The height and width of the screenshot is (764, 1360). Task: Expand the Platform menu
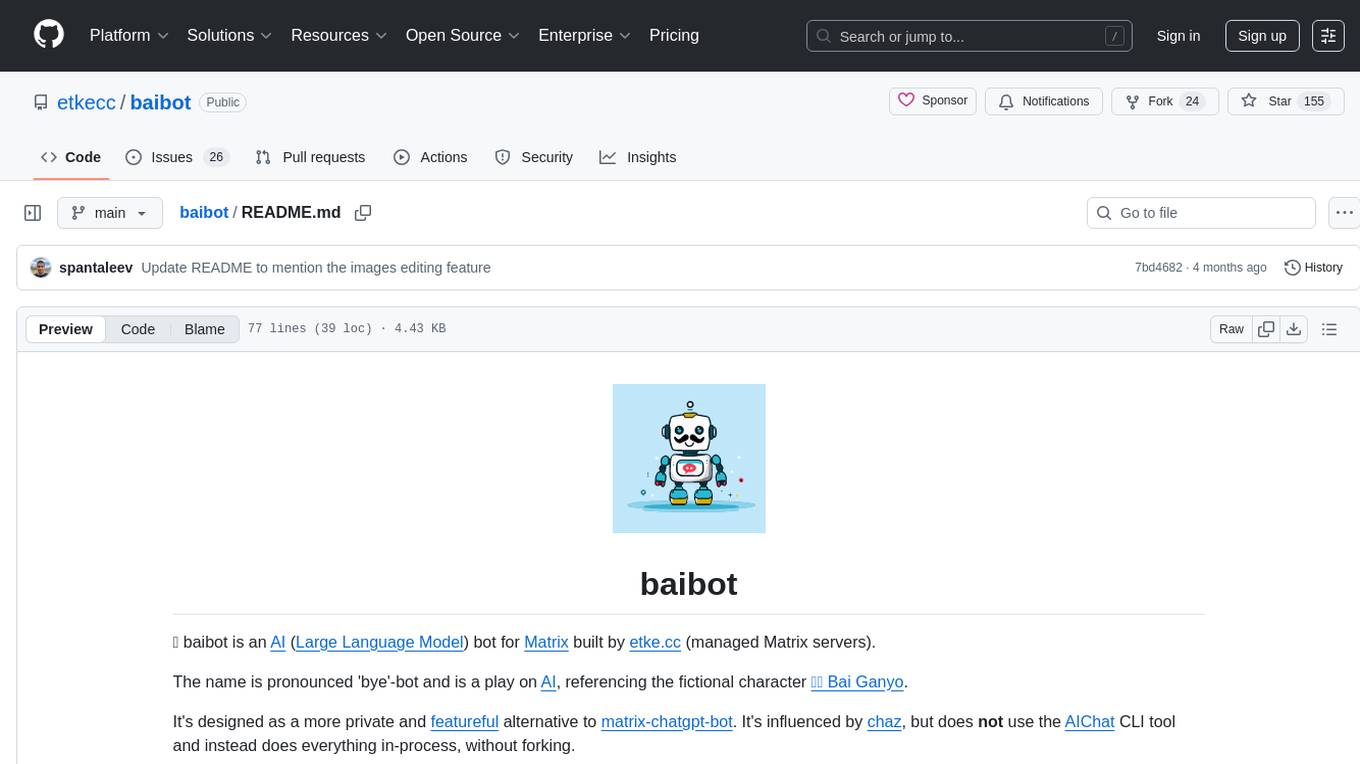pyautogui.click(x=129, y=35)
